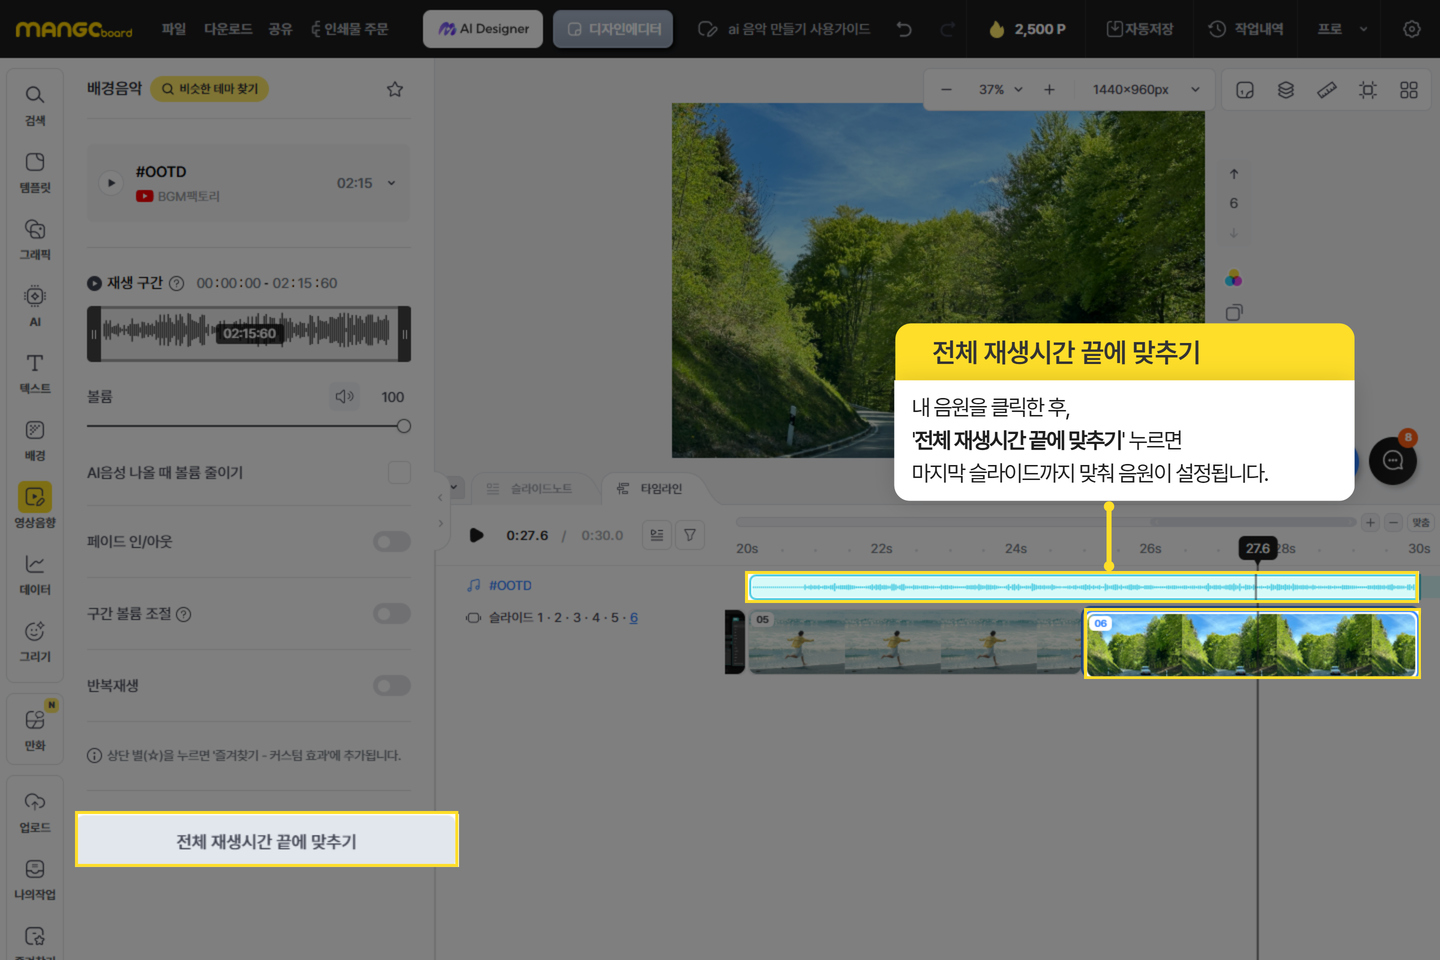This screenshot has height=960, width=1440.
Task: Open the 만화 comics panel
Action: (x=35, y=730)
